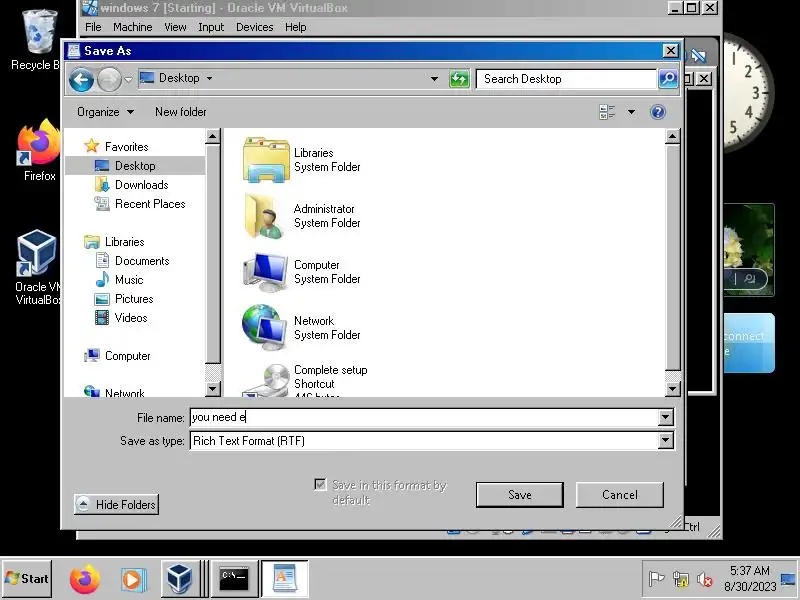Click the grayed Forward arrow button
800x600 pixels.
[109, 80]
